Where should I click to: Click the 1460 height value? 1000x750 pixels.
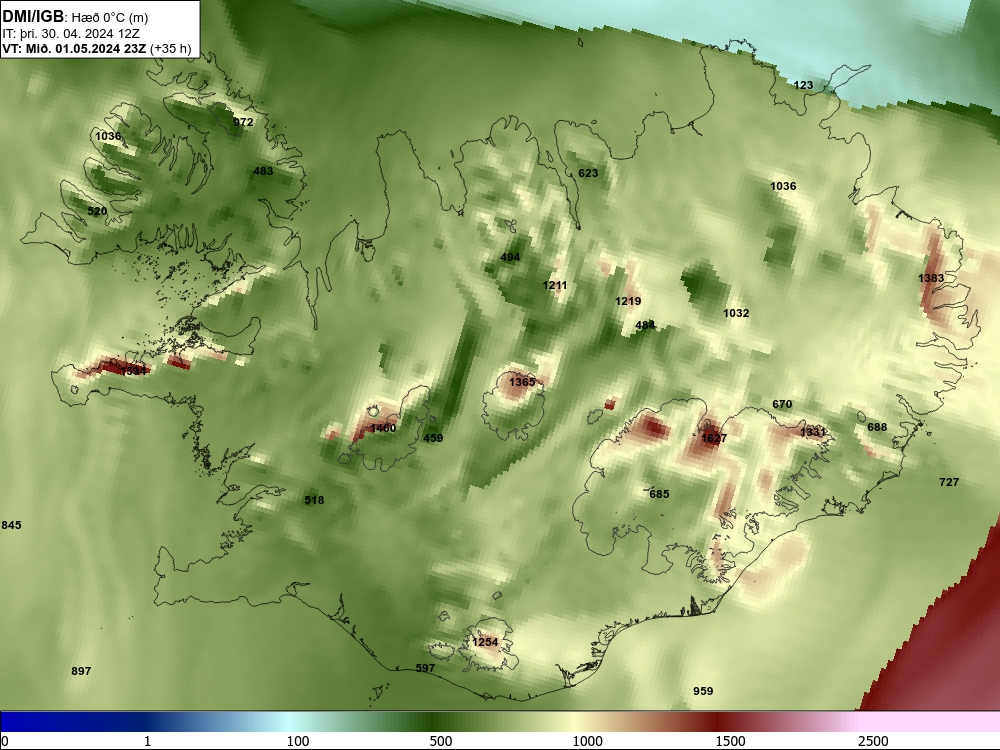coord(383,428)
